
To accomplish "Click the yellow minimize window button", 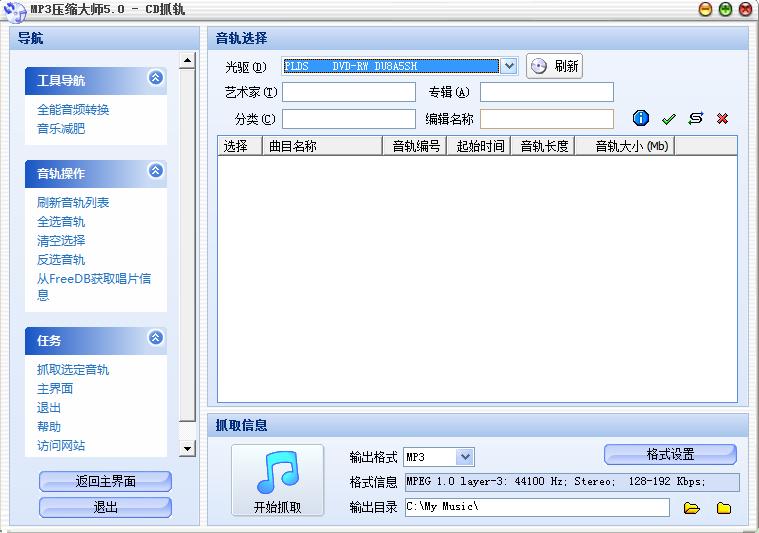I will coord(705,9).
